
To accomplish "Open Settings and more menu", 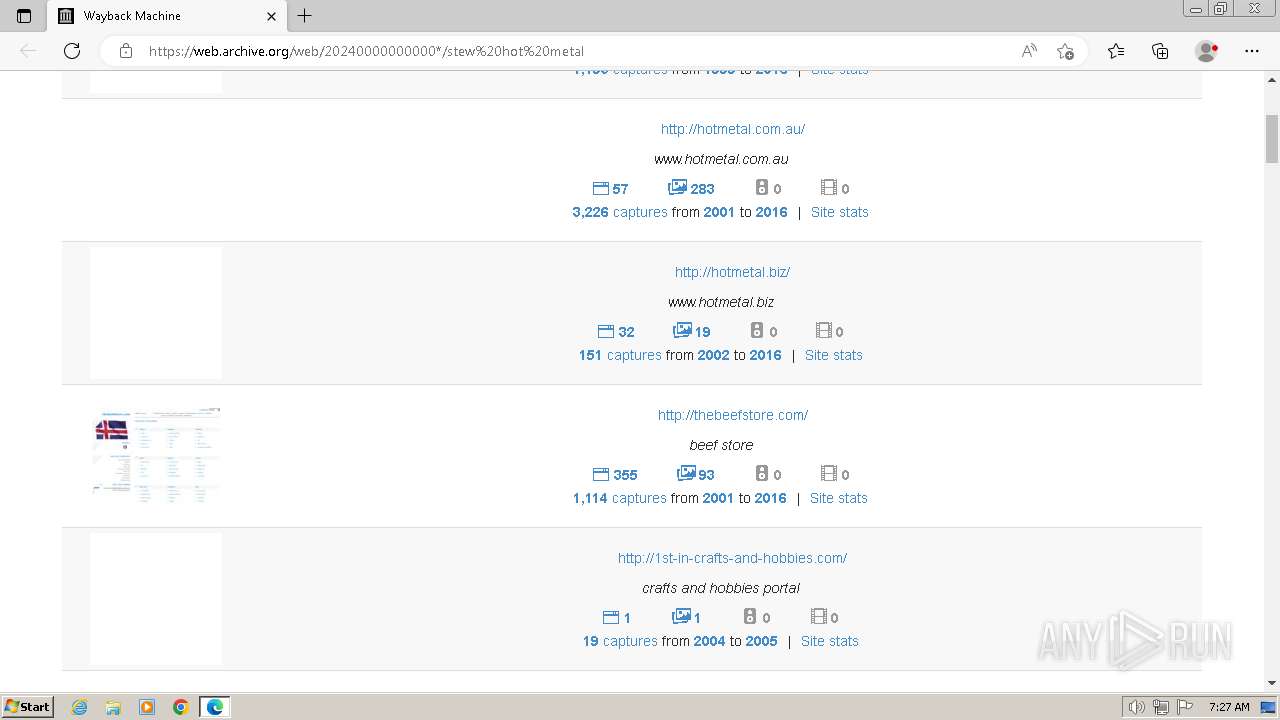I will (x=1252, y=51).
